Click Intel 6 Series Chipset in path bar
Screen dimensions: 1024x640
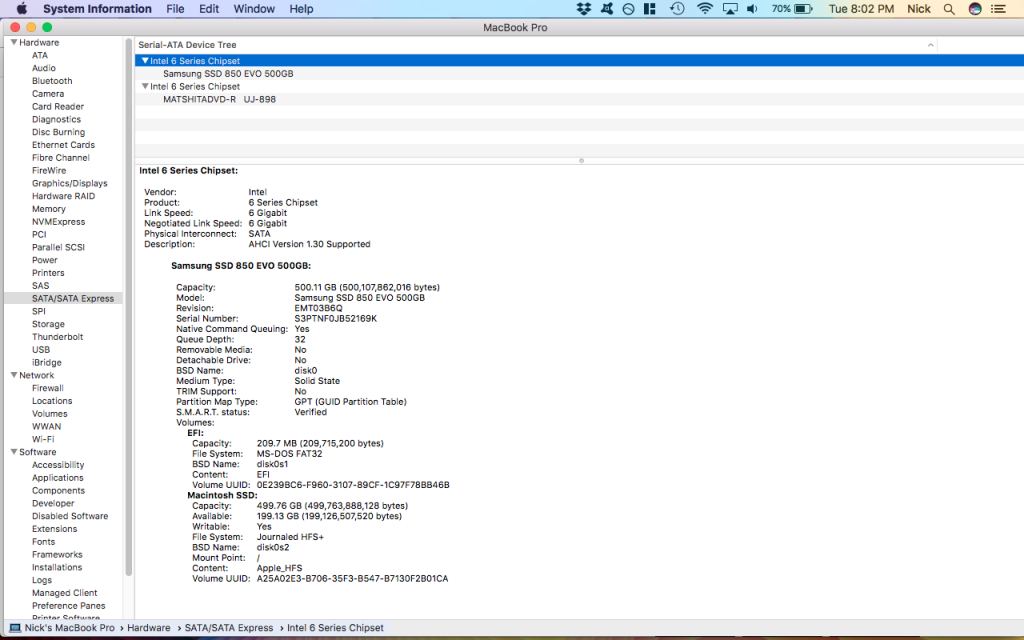335,628
